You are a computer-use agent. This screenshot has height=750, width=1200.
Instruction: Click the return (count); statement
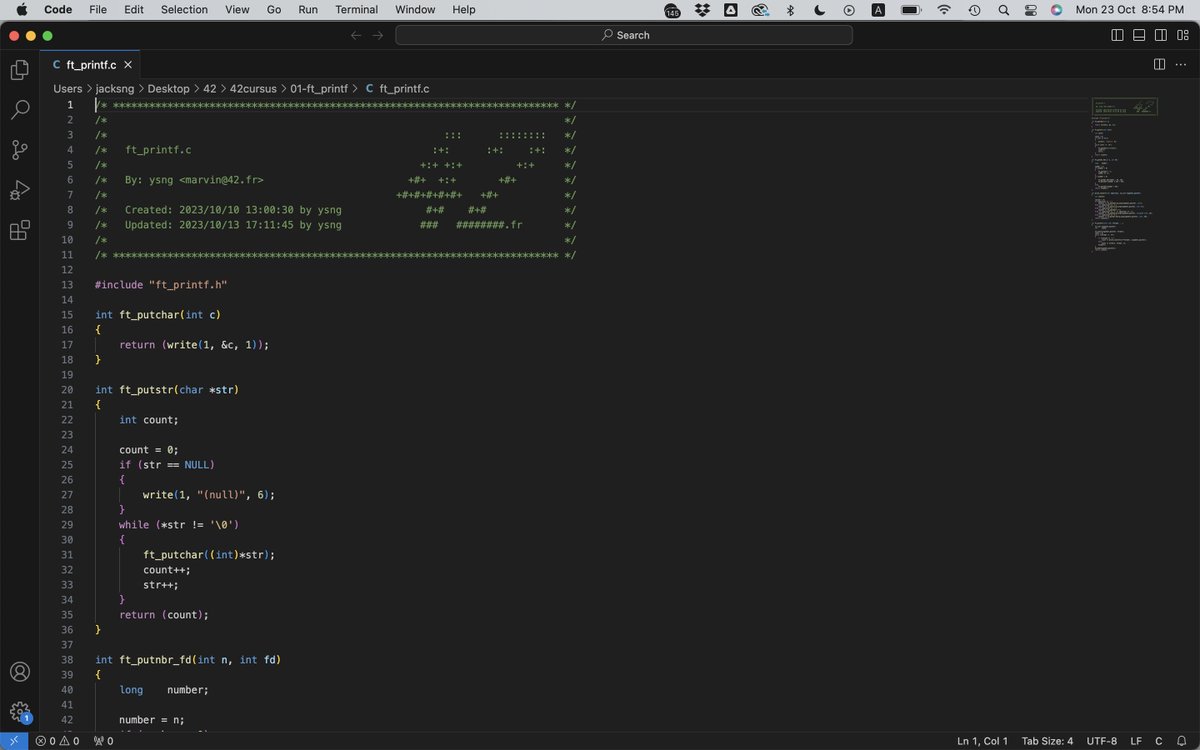[164, 615]
